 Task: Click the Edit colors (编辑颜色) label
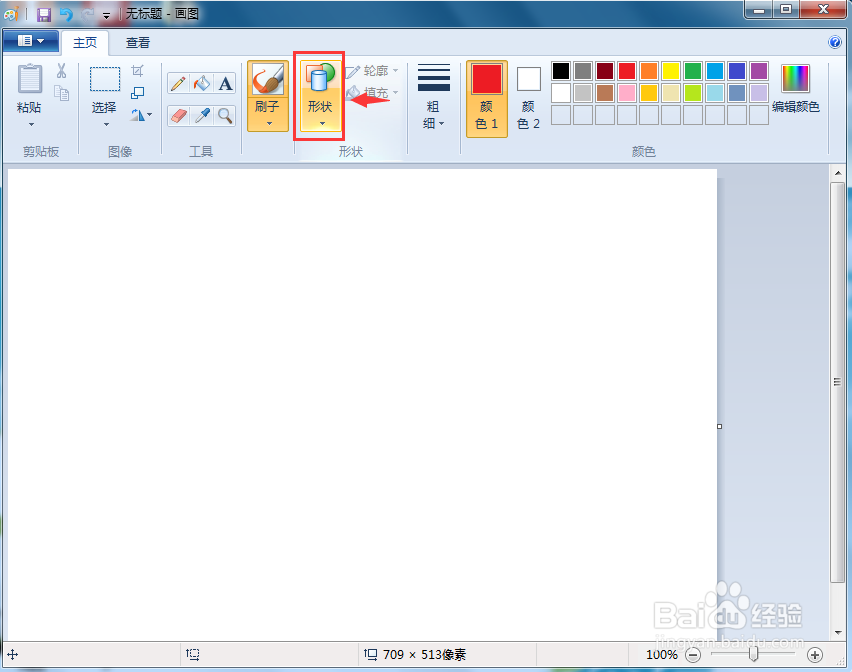795,107
